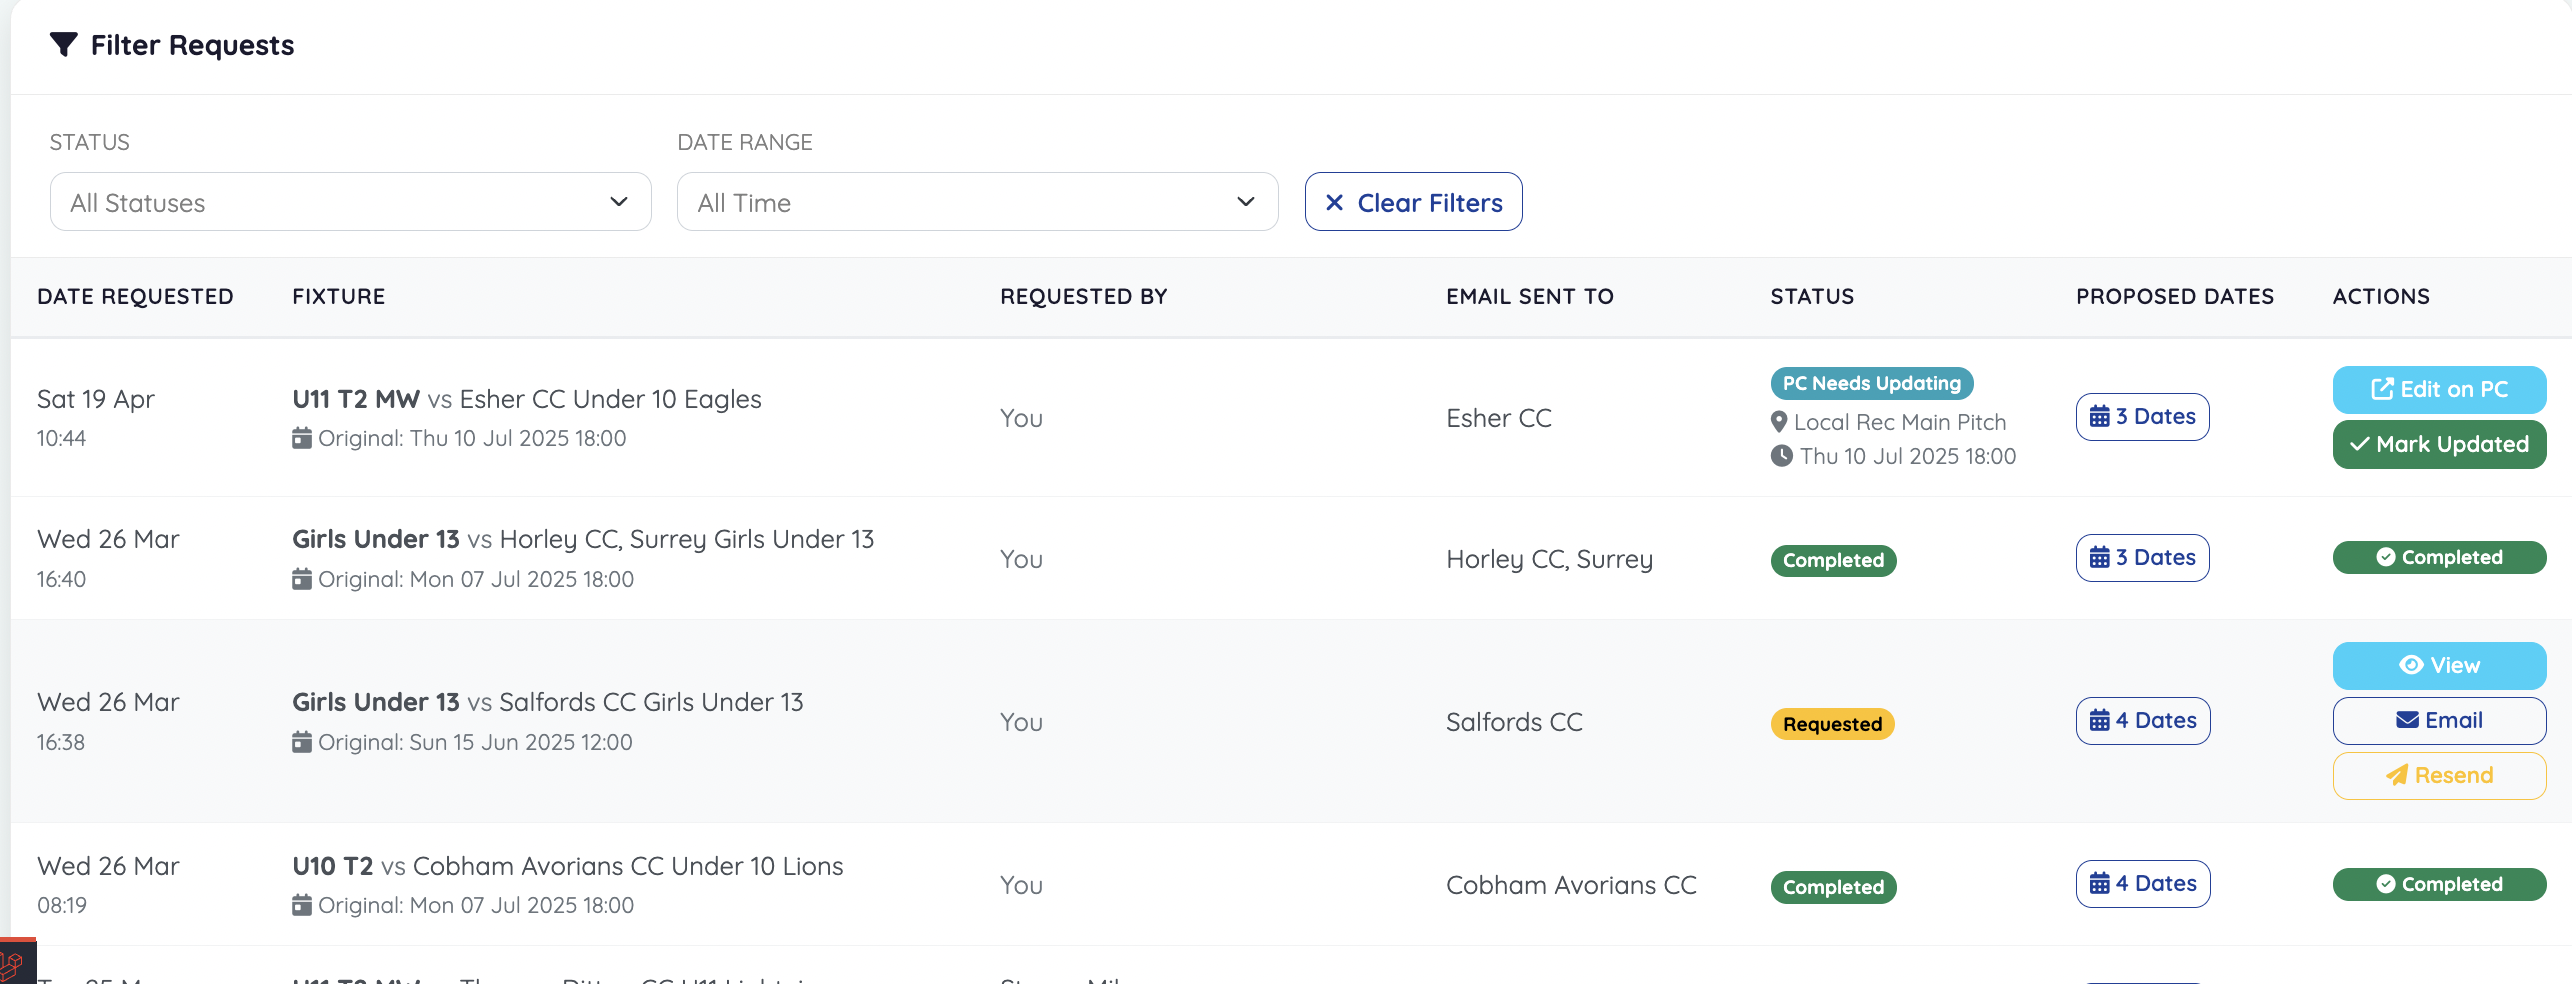Click the eye icon on the View button

[2413, 665]
